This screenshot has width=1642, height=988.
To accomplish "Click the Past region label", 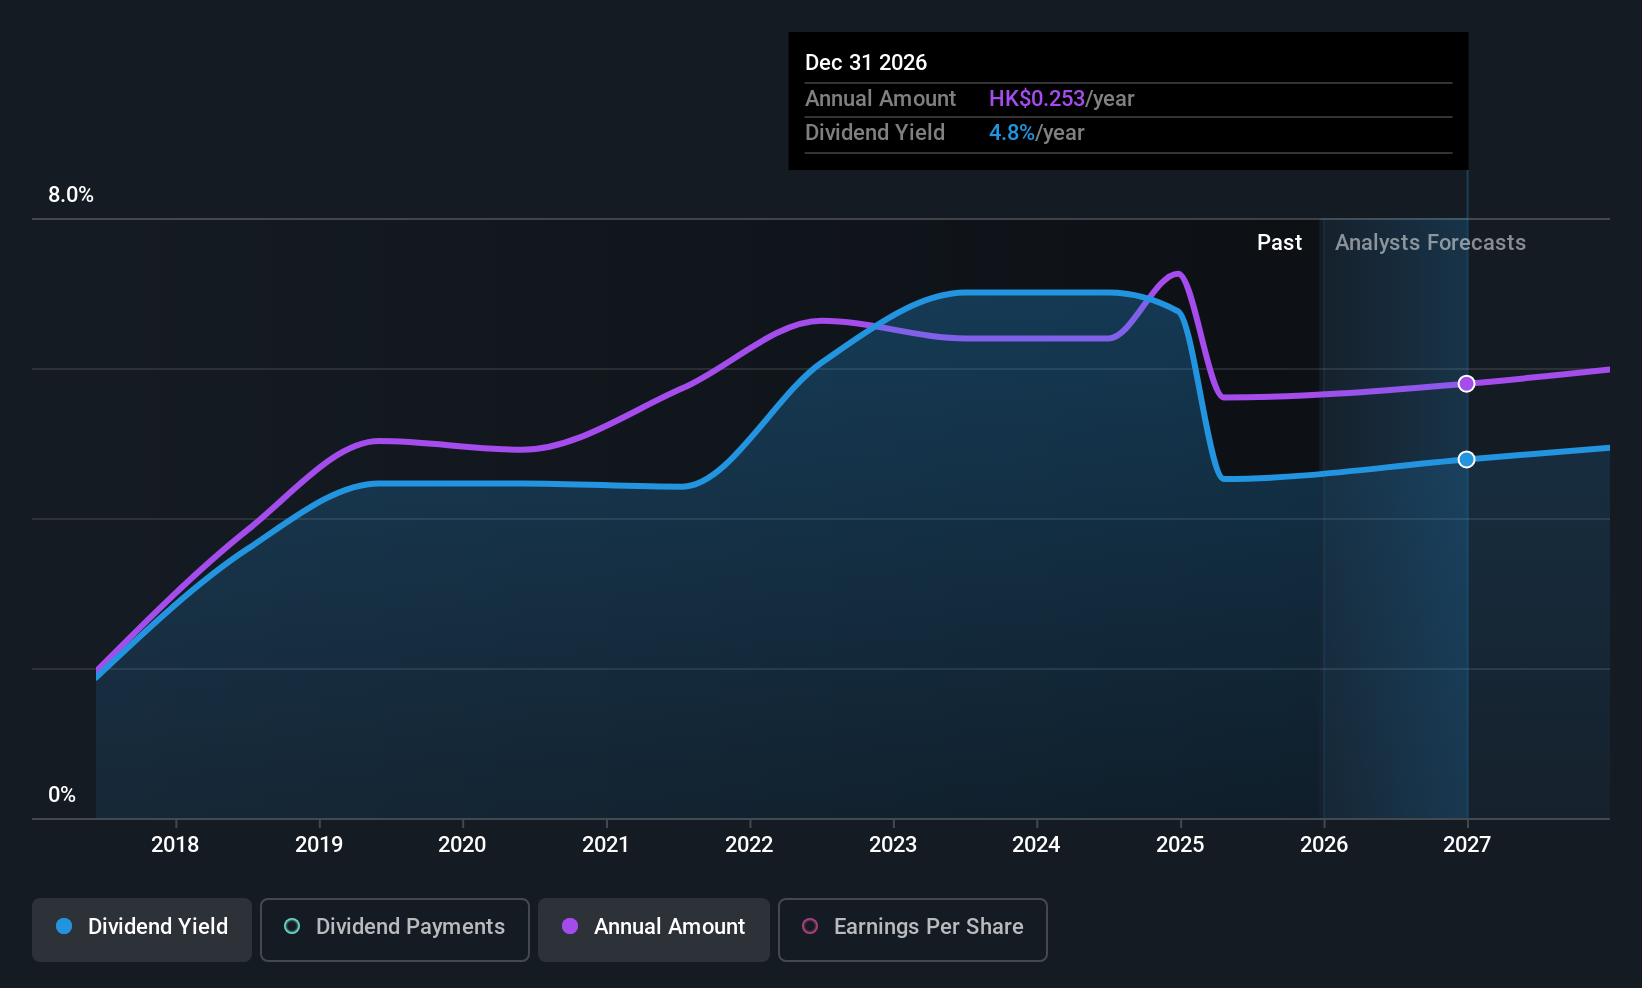I will 1279,243.
